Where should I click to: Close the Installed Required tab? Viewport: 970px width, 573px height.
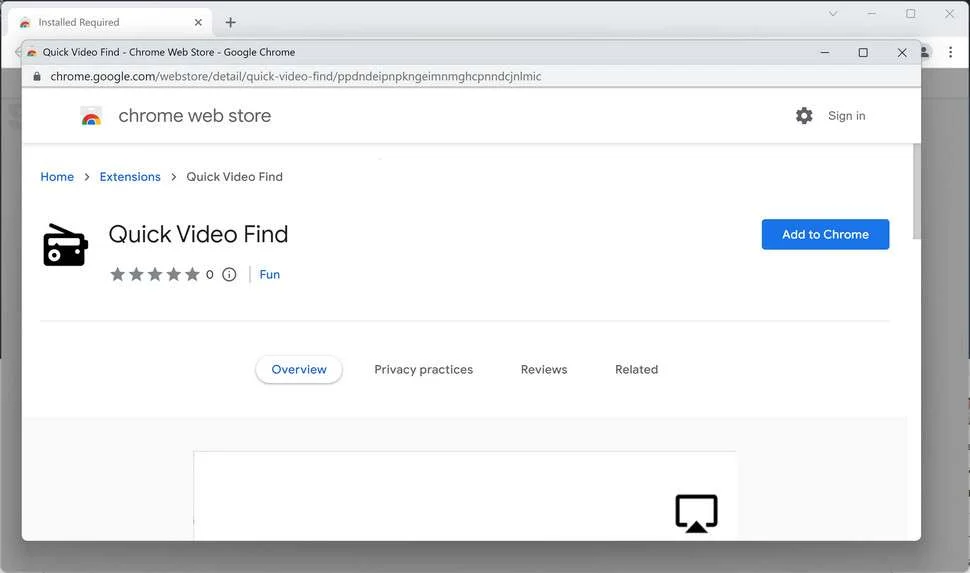(x=198, y=22)
